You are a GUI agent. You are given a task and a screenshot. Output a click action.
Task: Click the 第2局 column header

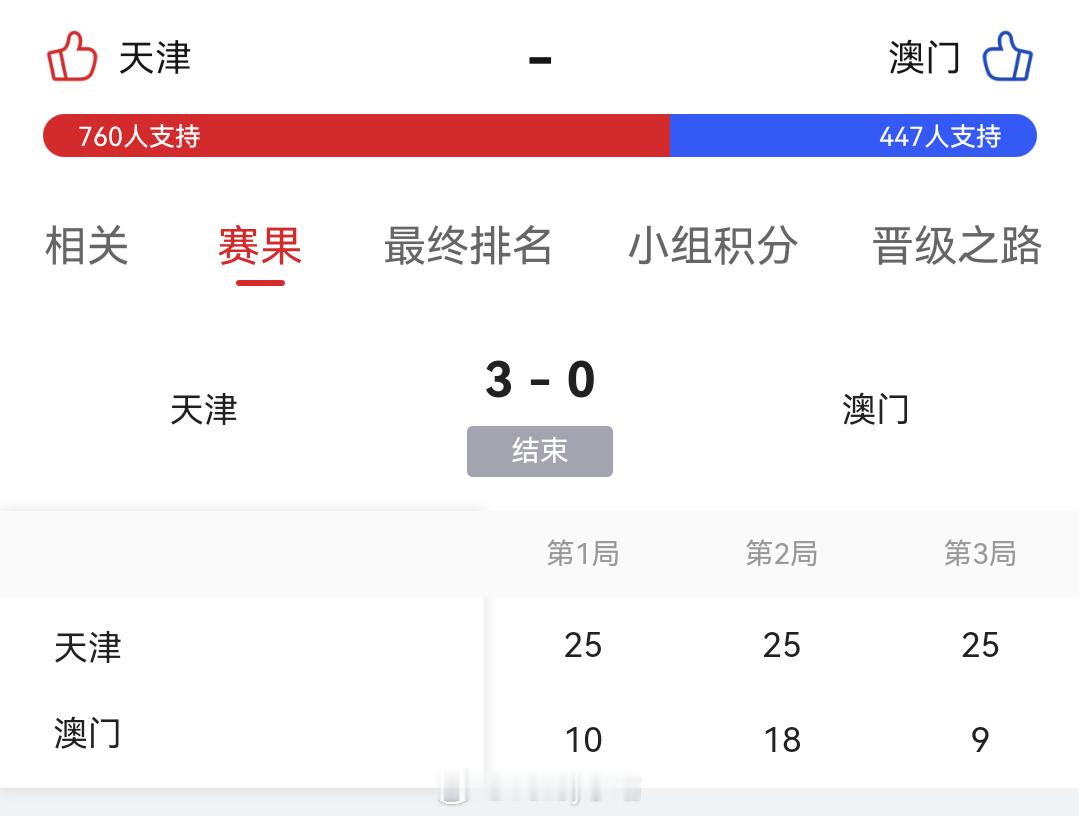[782, 553]
